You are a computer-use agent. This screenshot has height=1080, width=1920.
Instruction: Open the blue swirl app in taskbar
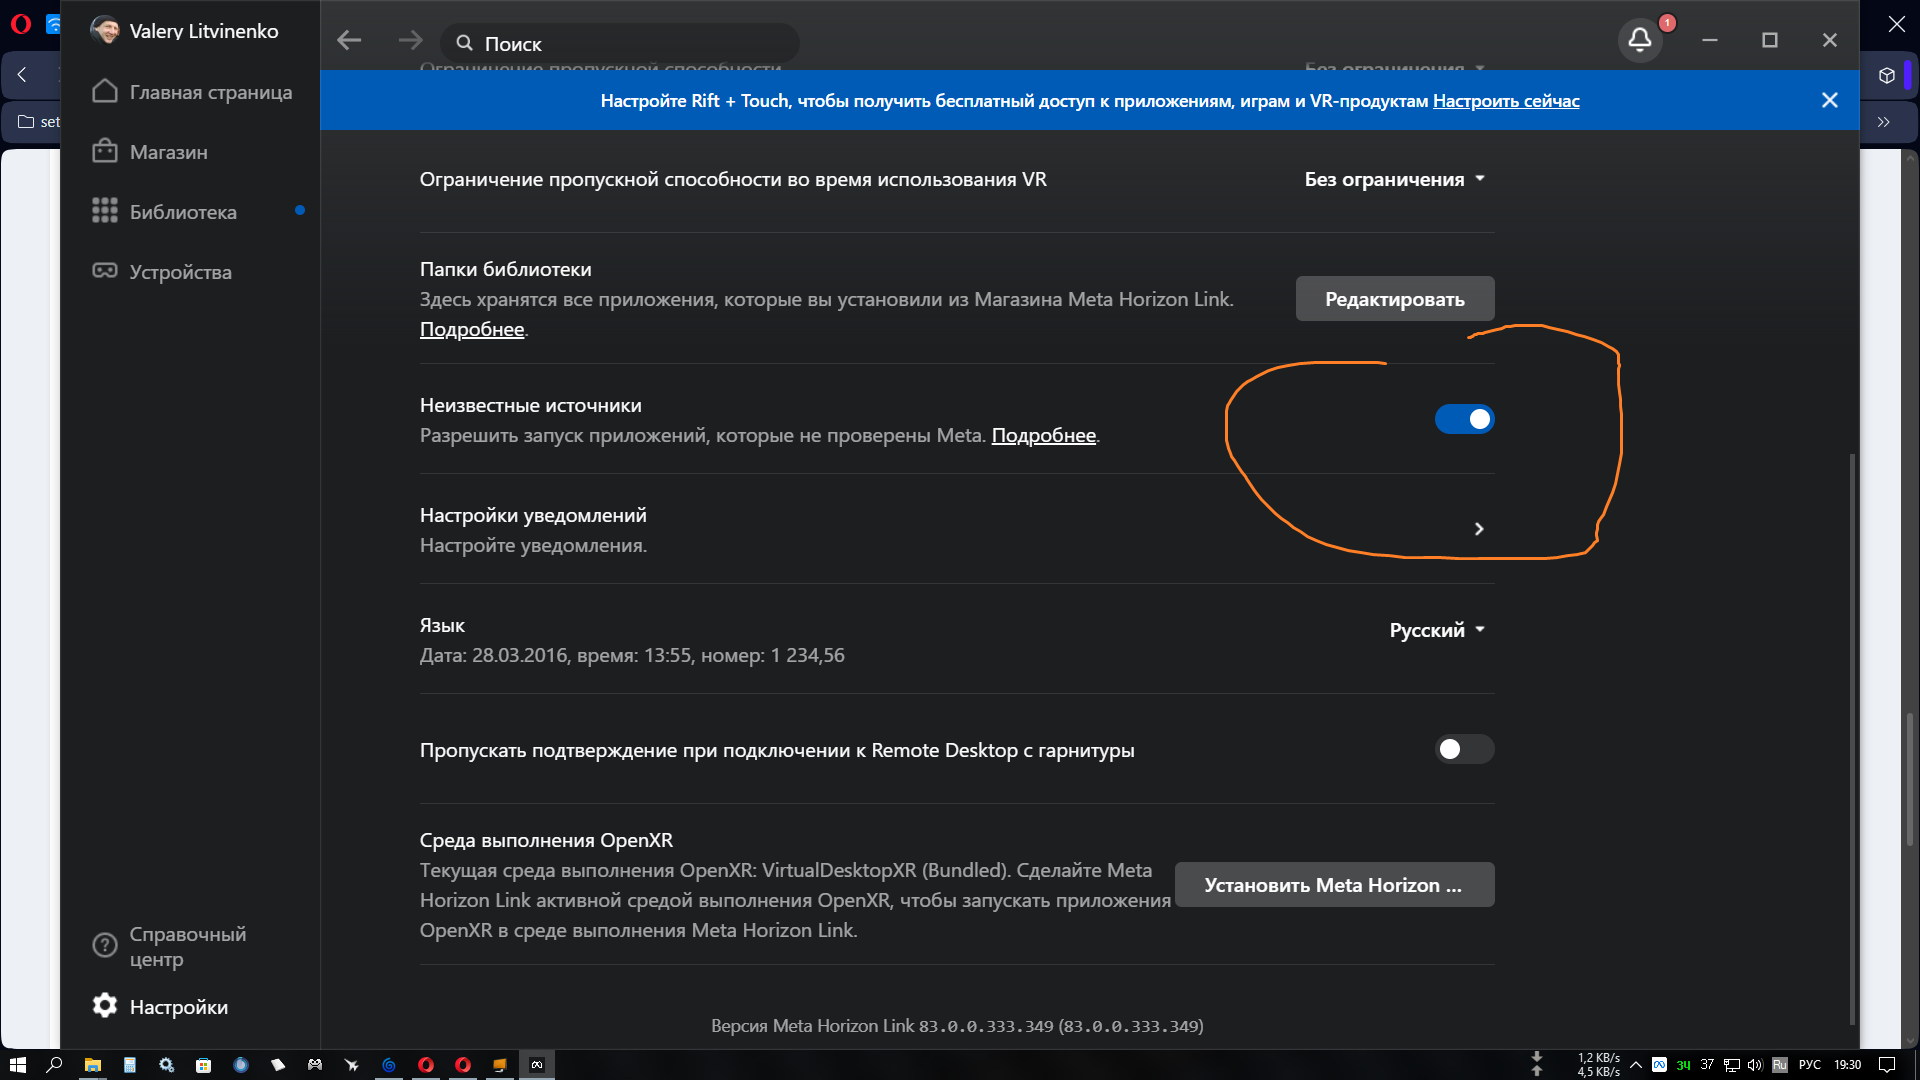click(389, 1065)
